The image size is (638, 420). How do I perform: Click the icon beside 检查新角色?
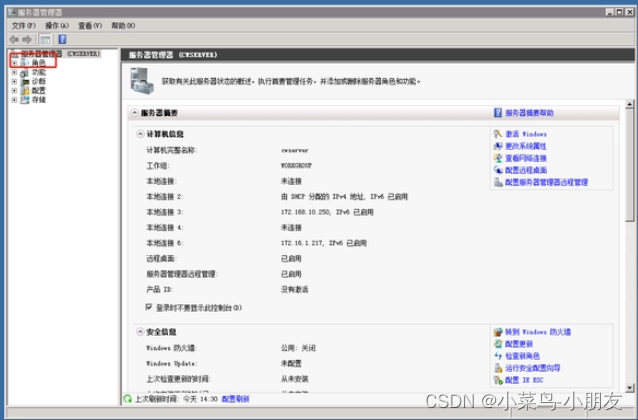tap(498, 356)
